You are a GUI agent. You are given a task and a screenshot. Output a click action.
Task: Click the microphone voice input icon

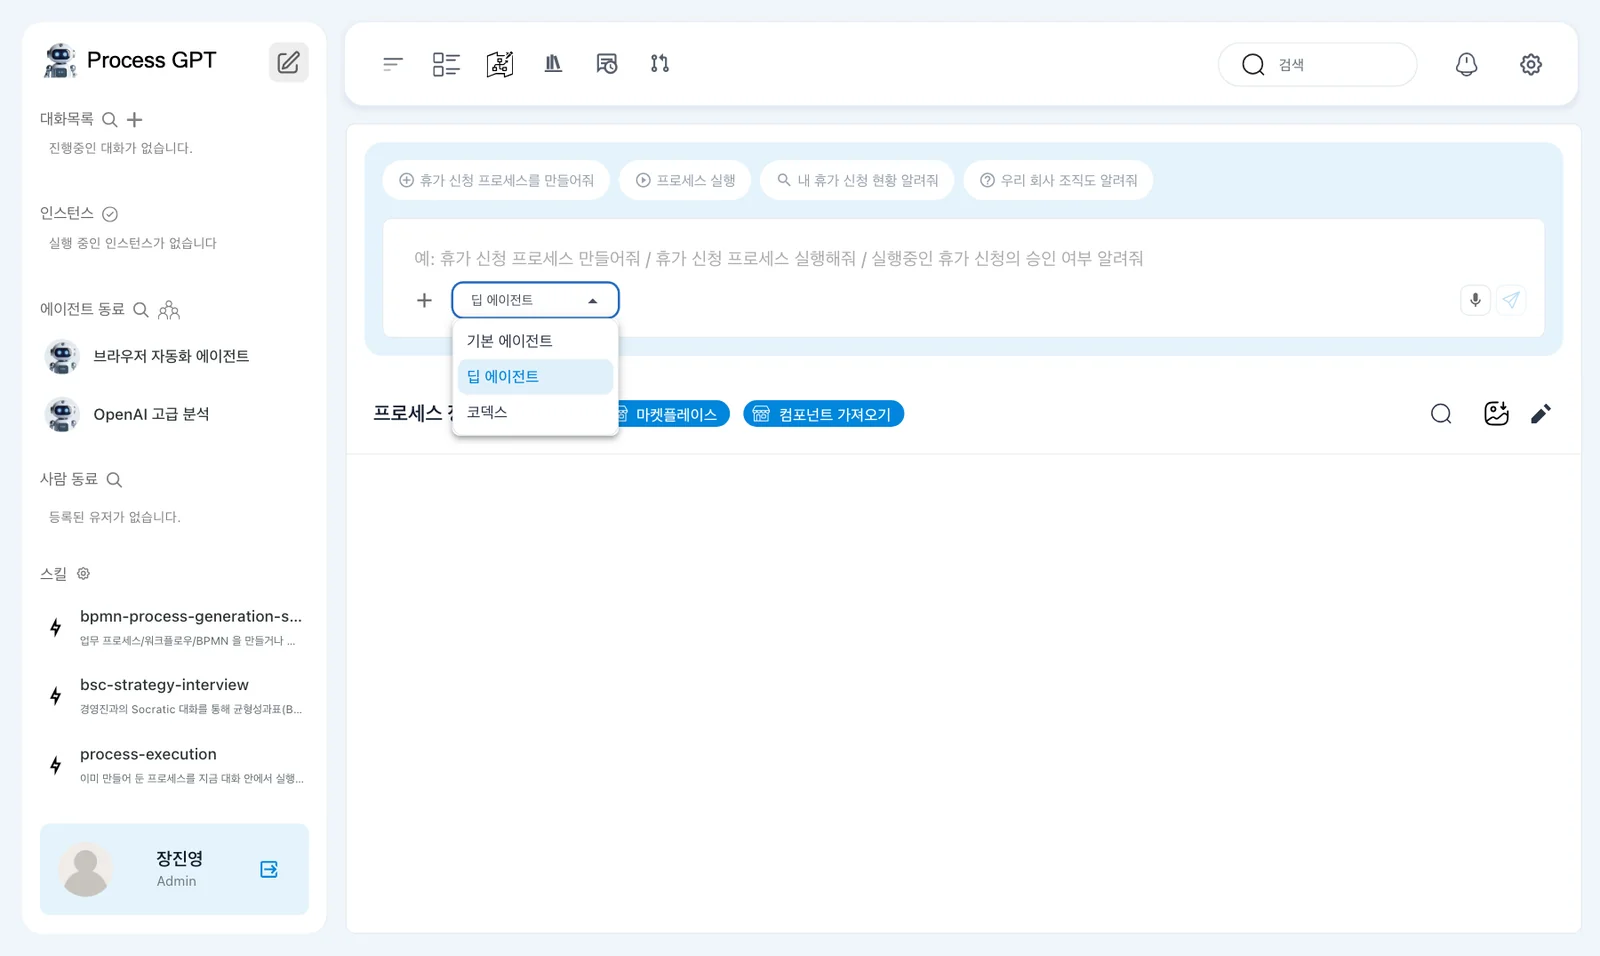point(1475,300)
